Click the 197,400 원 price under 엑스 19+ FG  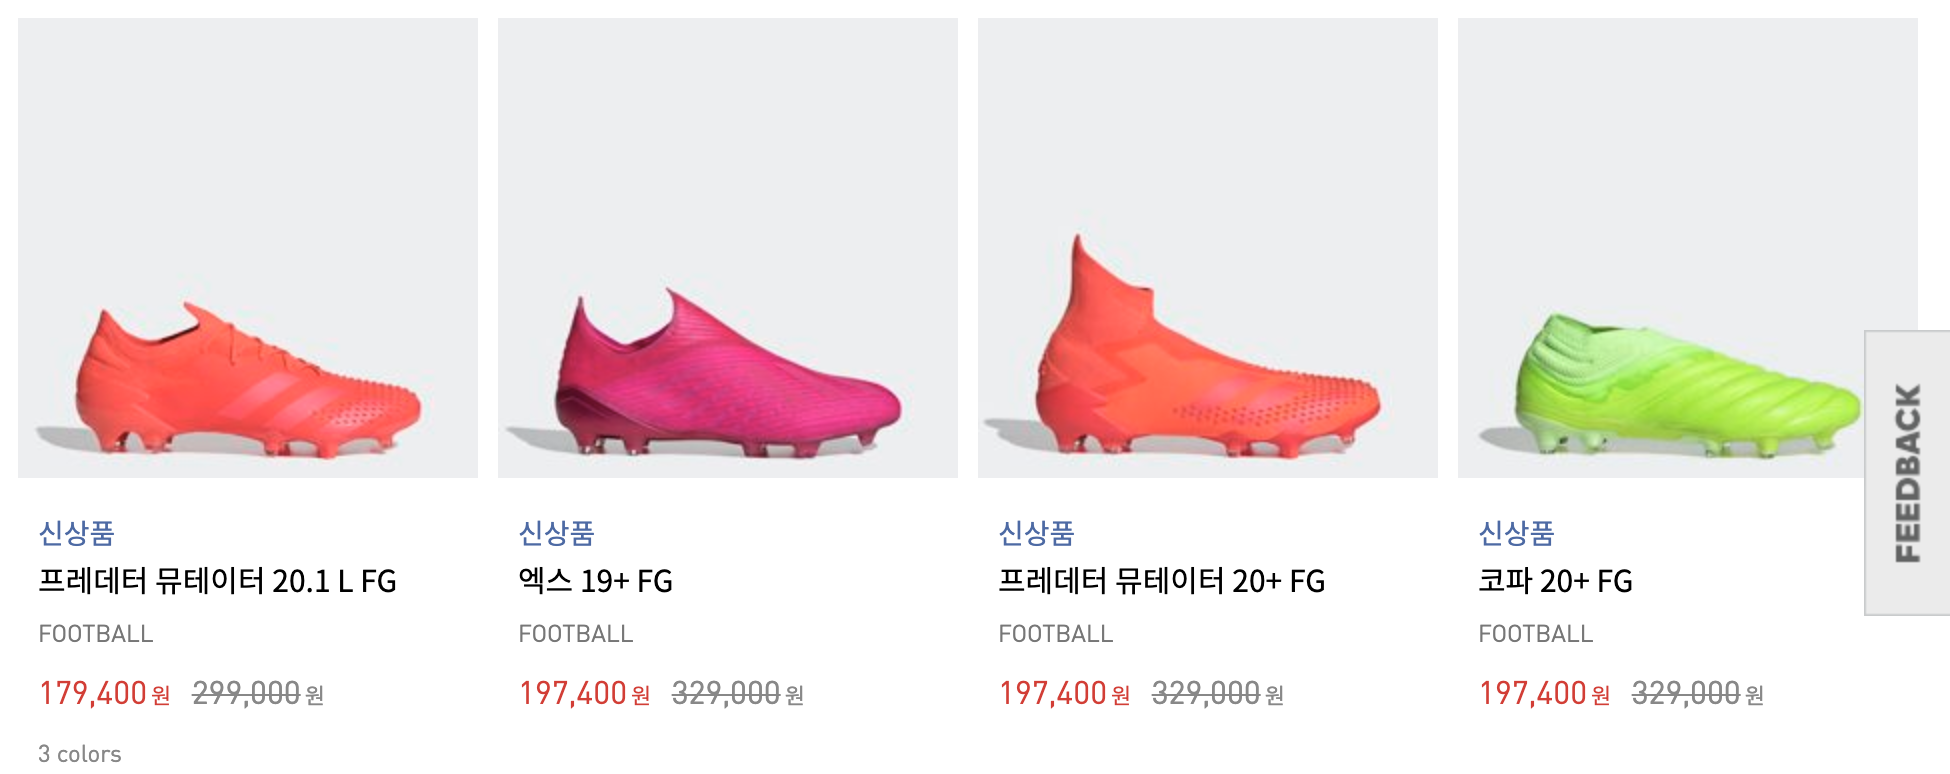point(584,693)
